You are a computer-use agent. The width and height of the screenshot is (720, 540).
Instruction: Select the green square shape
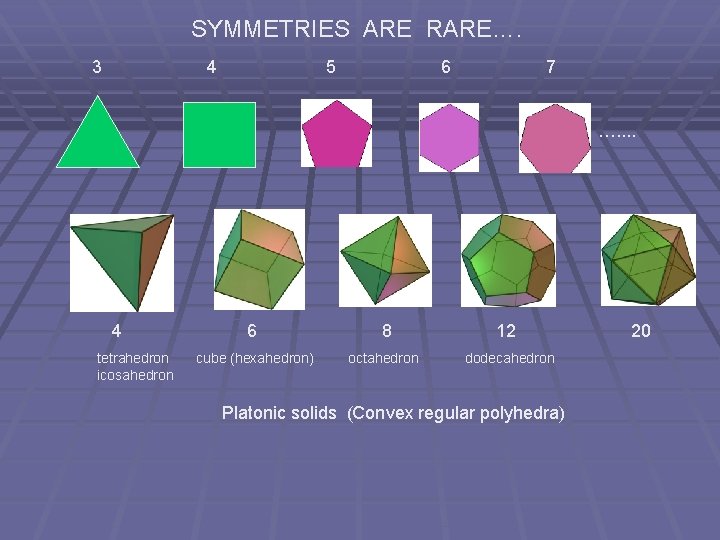tap(219, 135)
